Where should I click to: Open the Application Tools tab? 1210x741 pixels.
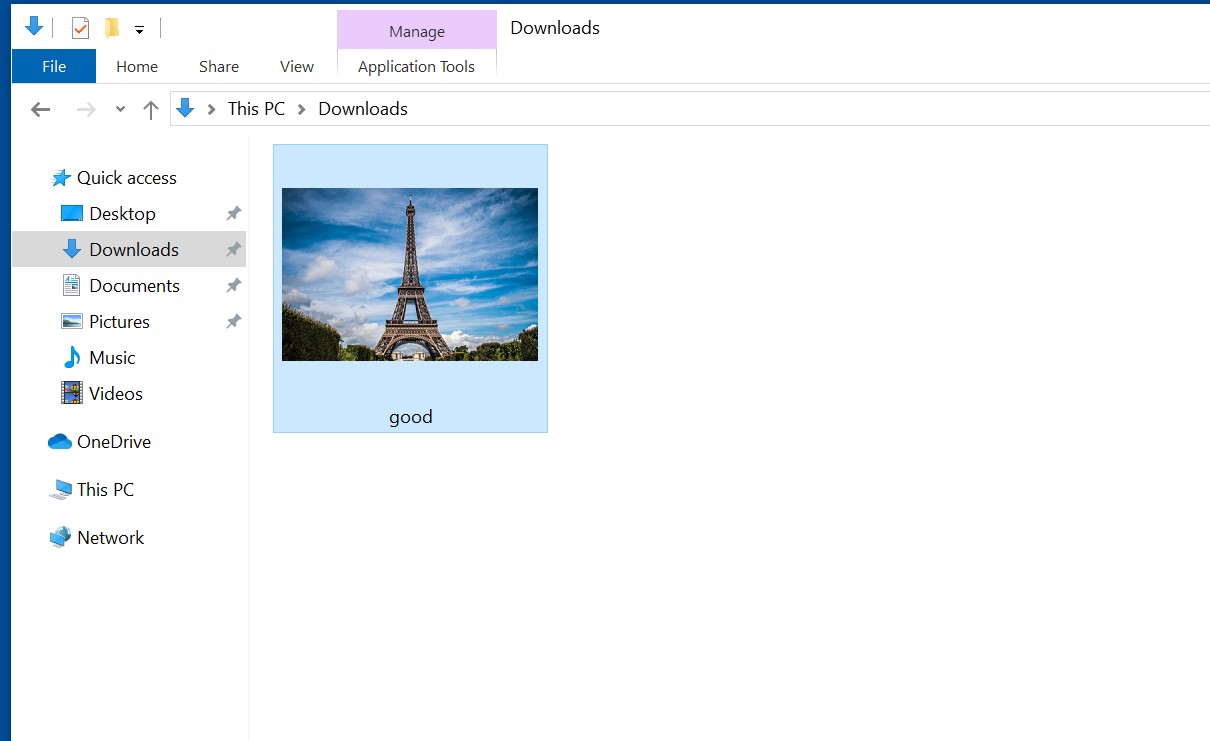(x=416, y=66)
